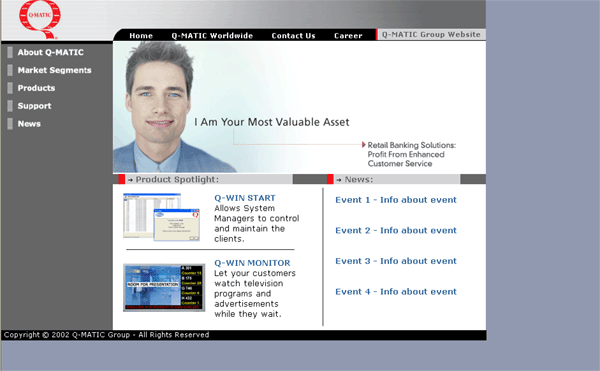
Task: Open the Q-WIN START product link
Action: click(245, 198)
